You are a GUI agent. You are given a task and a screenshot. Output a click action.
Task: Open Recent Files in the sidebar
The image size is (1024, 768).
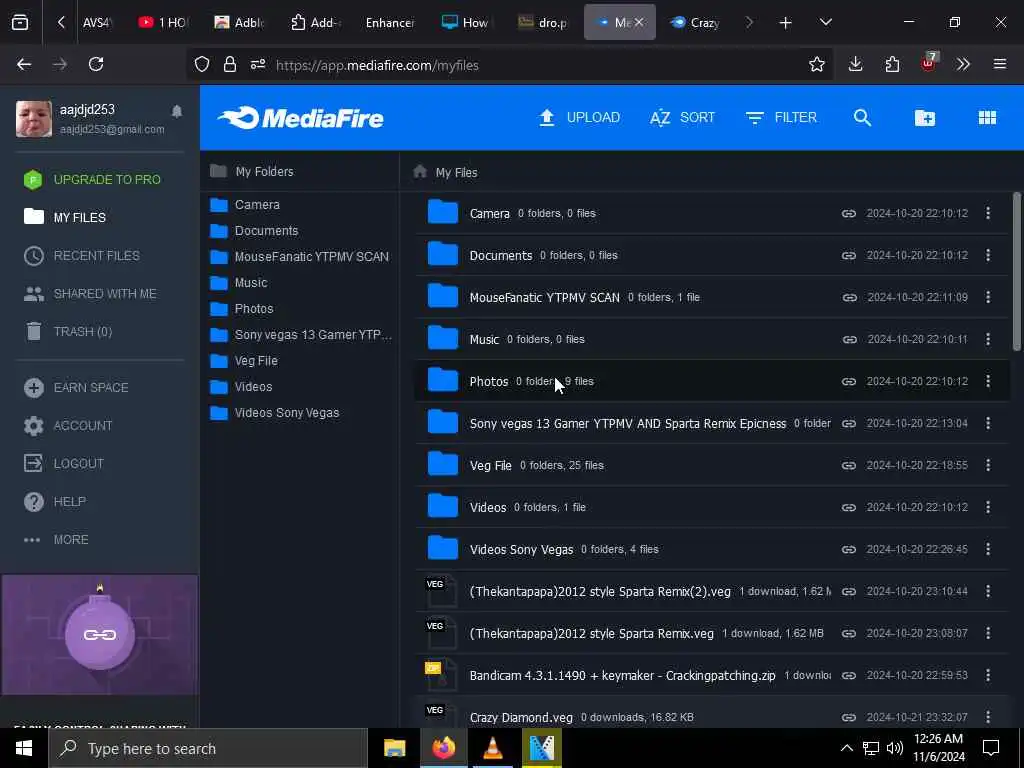pos(82,255)
